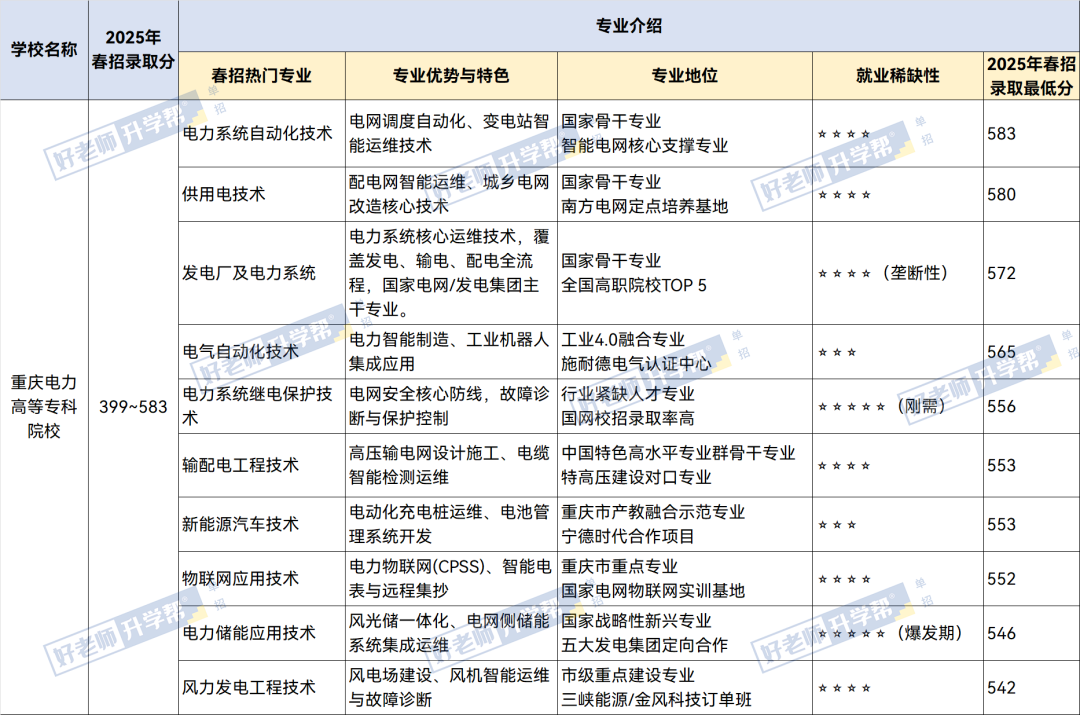Click the star rating for 电力系统自动化技术
This screenshot has height=715, width=1080.
843,135
